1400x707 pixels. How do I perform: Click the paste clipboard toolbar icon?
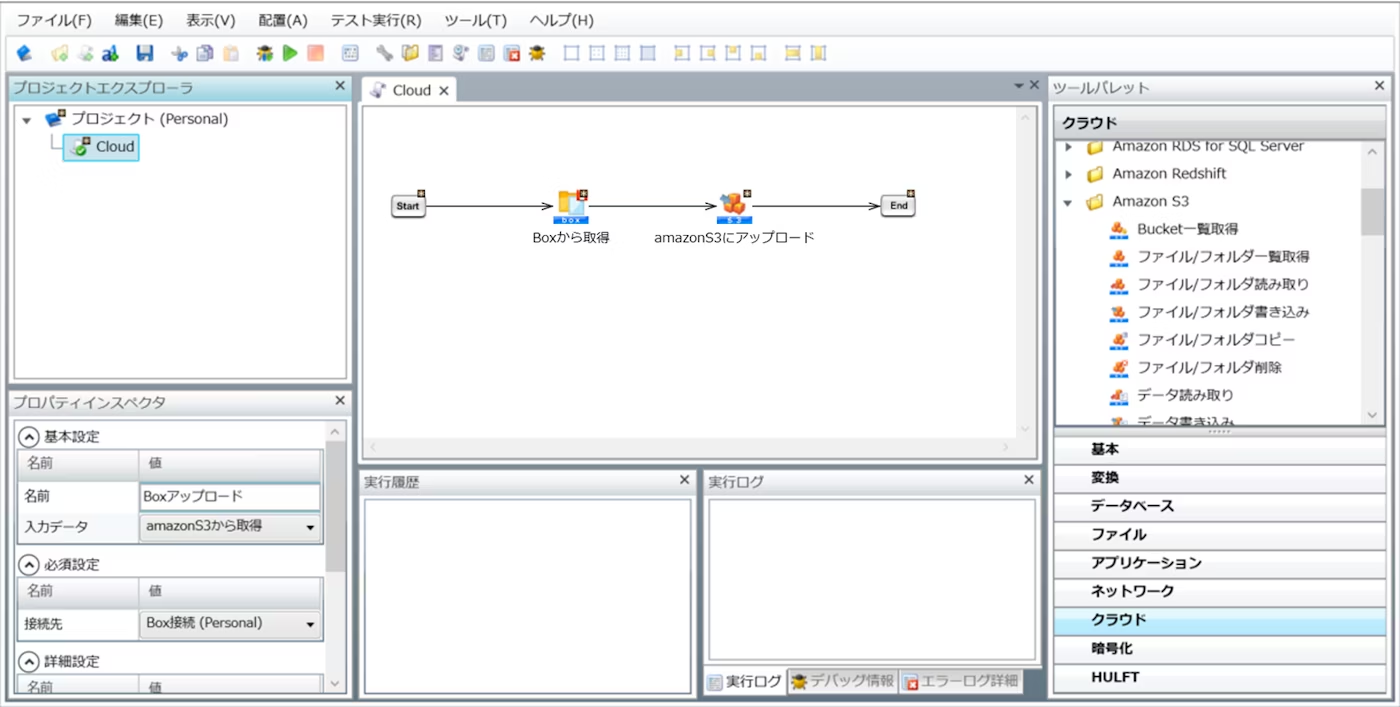click(x=231, y=53)
